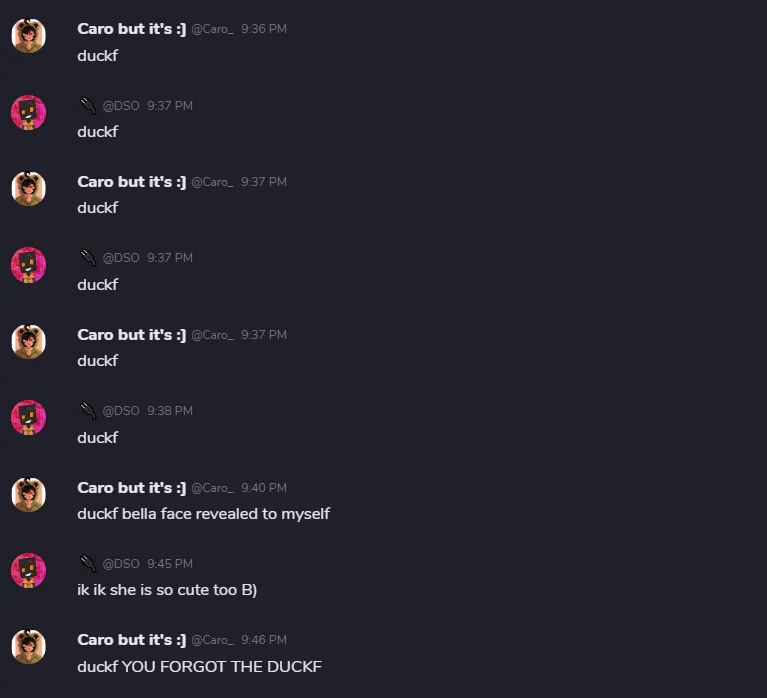Click the @Caro_ handle at 9:40 PM
The height and width of the screenshot is (698, 767).
coord(212,488)
